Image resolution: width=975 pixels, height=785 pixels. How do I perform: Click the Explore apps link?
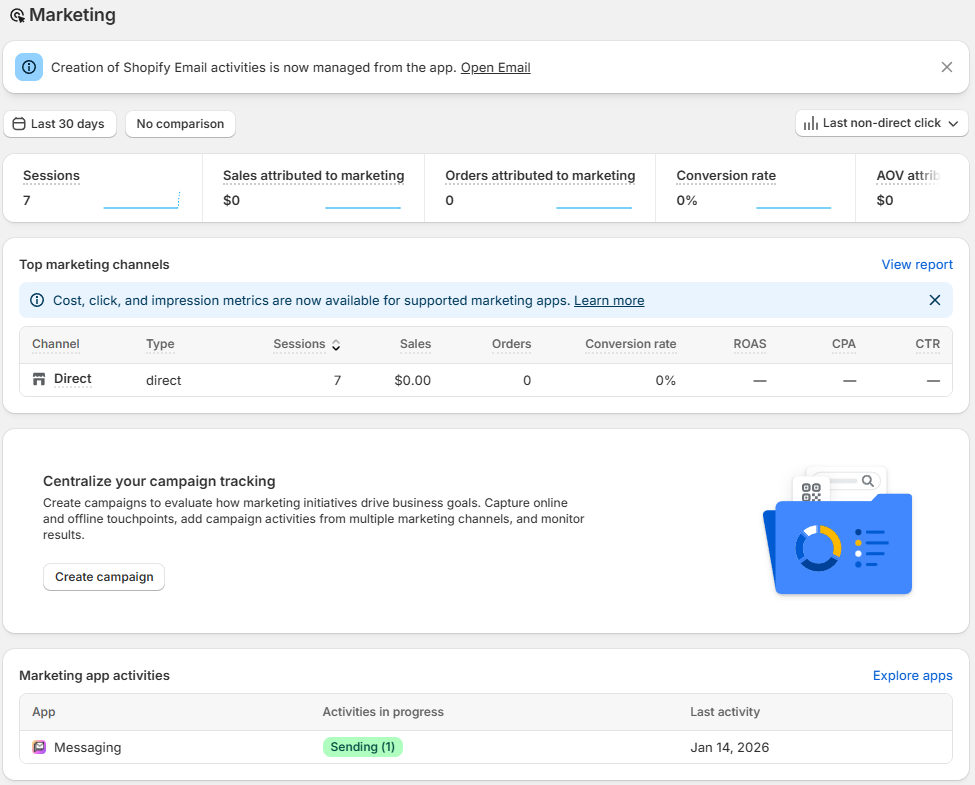pos(911,675)
